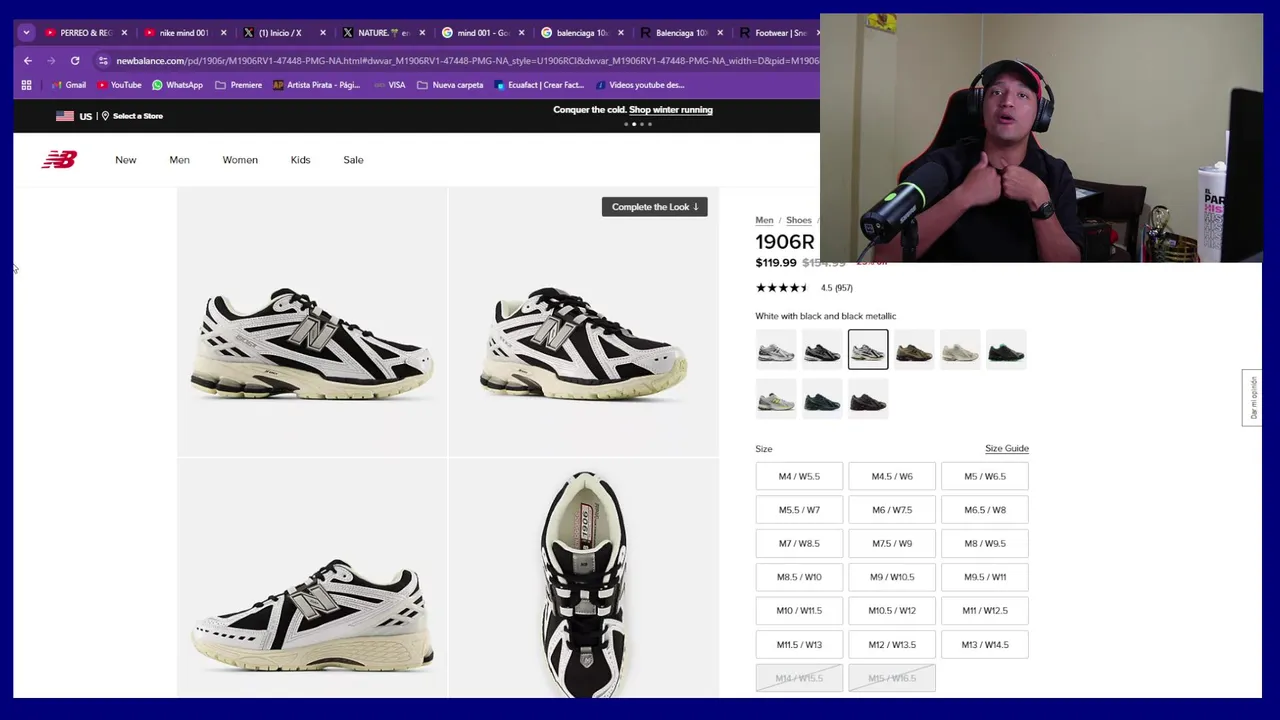Click the newbalance.com URL address bar
The width and height of the screenshot is (1280, 720).
pyautogui.click(x=466, y=60)
